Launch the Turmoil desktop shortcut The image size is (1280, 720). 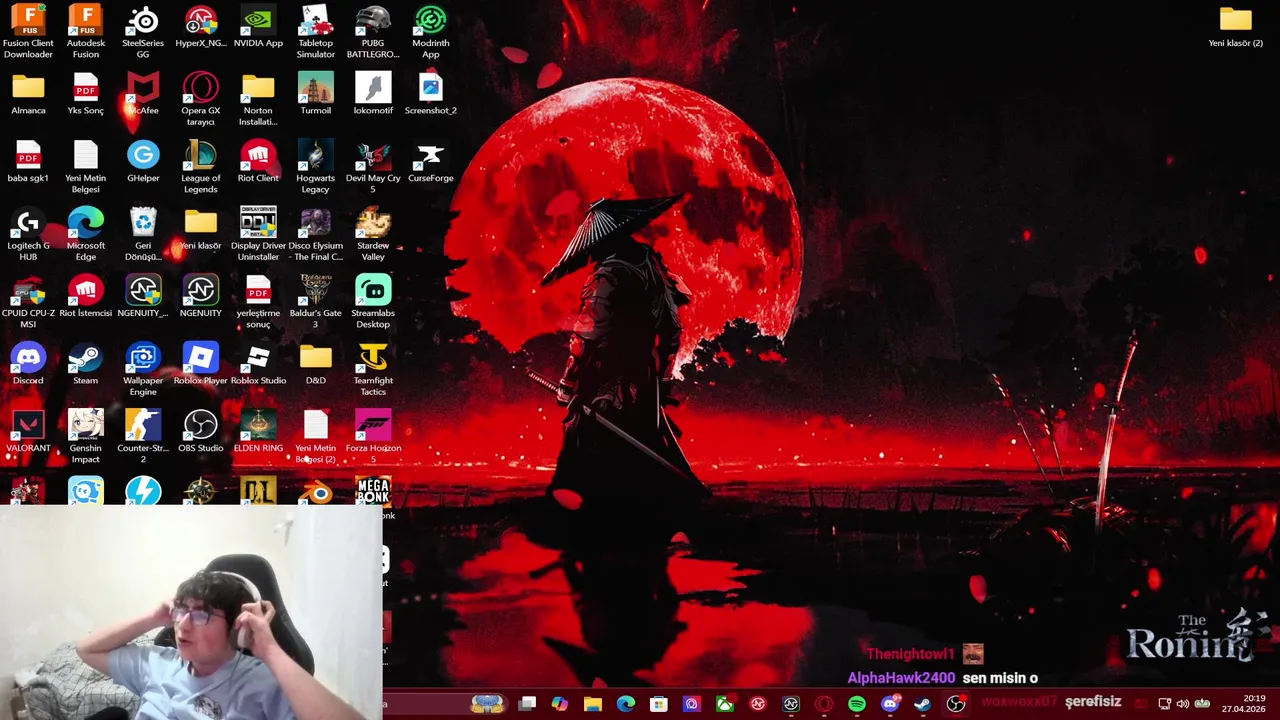316,94
